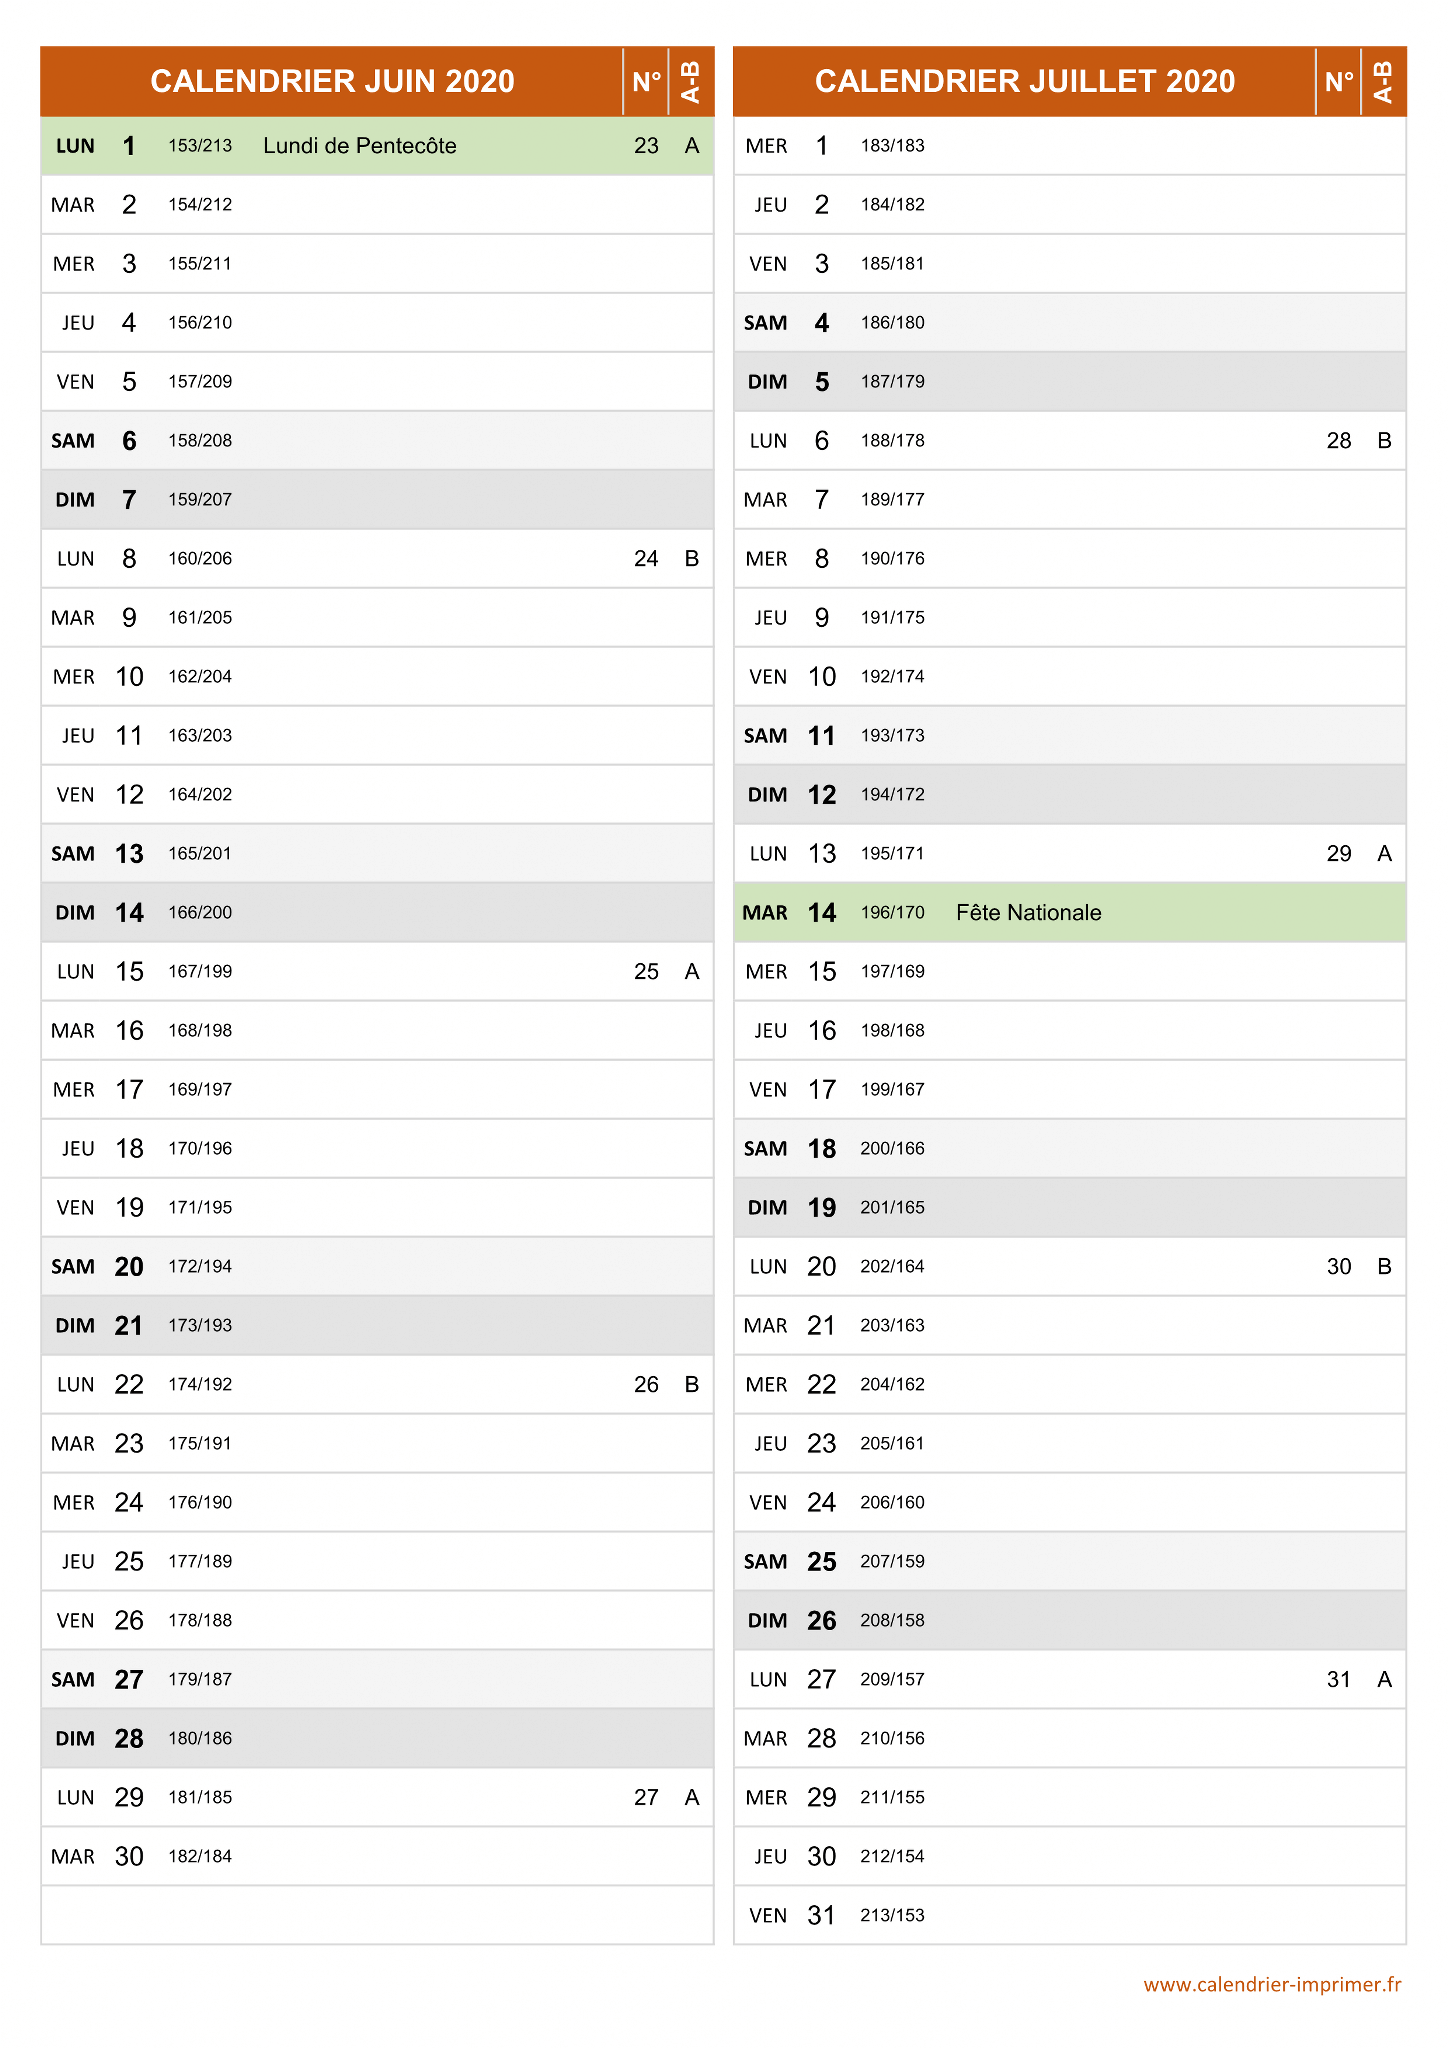Click the N° column header in June
Screen dimensions: 1448x2048
(646, 81)
